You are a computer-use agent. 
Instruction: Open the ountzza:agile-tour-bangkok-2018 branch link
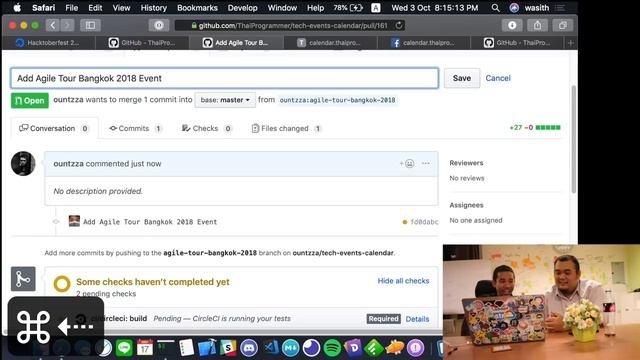pos(337,100)
